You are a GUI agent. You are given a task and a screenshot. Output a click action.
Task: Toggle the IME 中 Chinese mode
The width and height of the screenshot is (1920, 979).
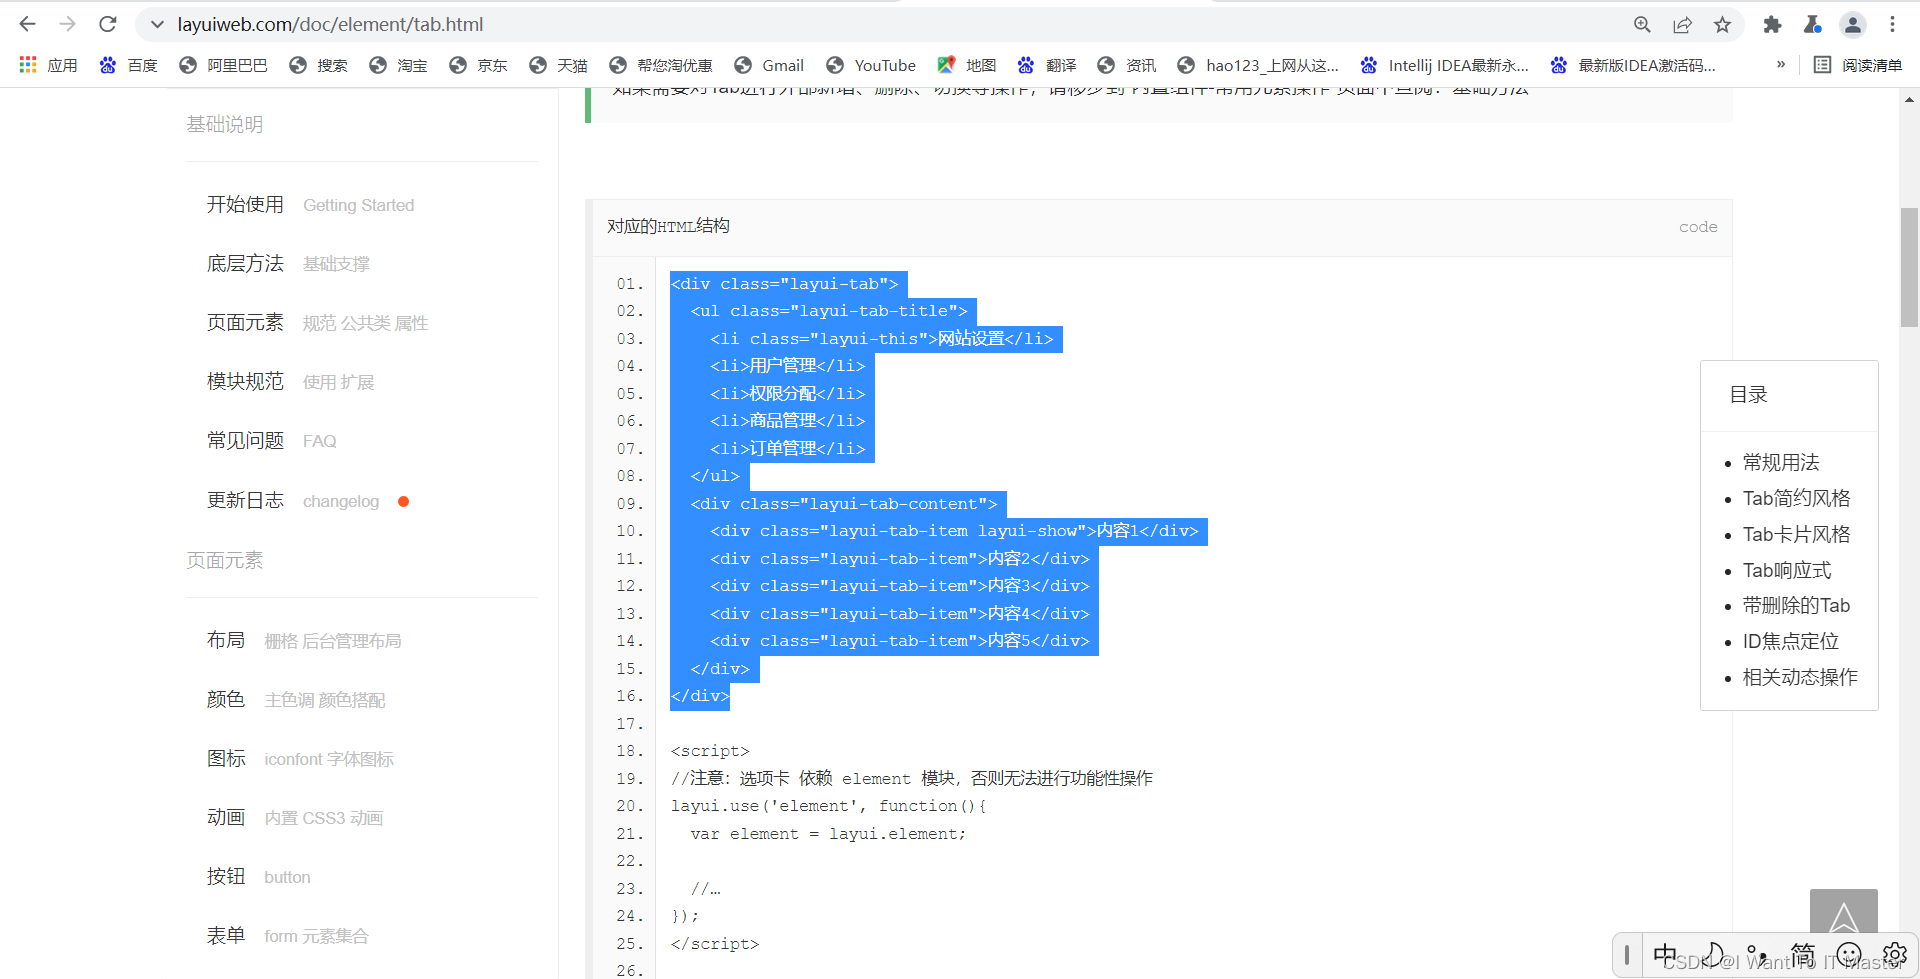pyautogui.click(x=1666, y=955)
